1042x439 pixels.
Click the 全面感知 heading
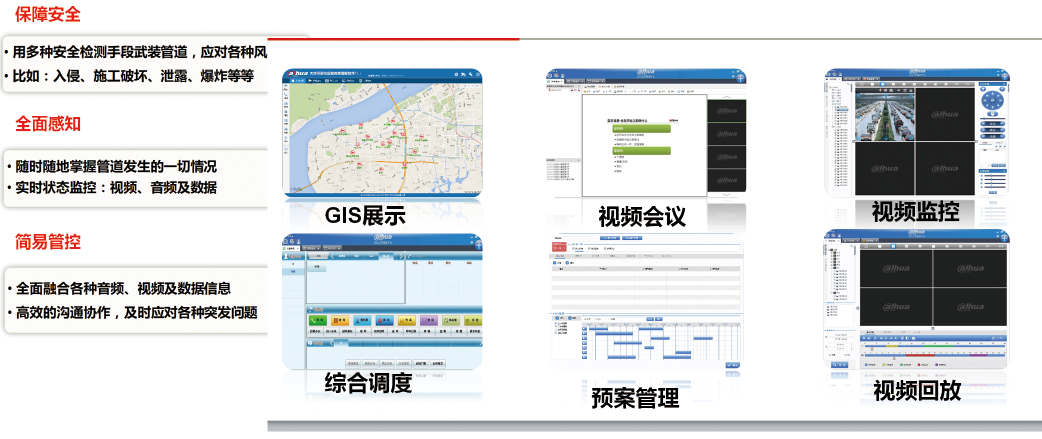point(48,124)
